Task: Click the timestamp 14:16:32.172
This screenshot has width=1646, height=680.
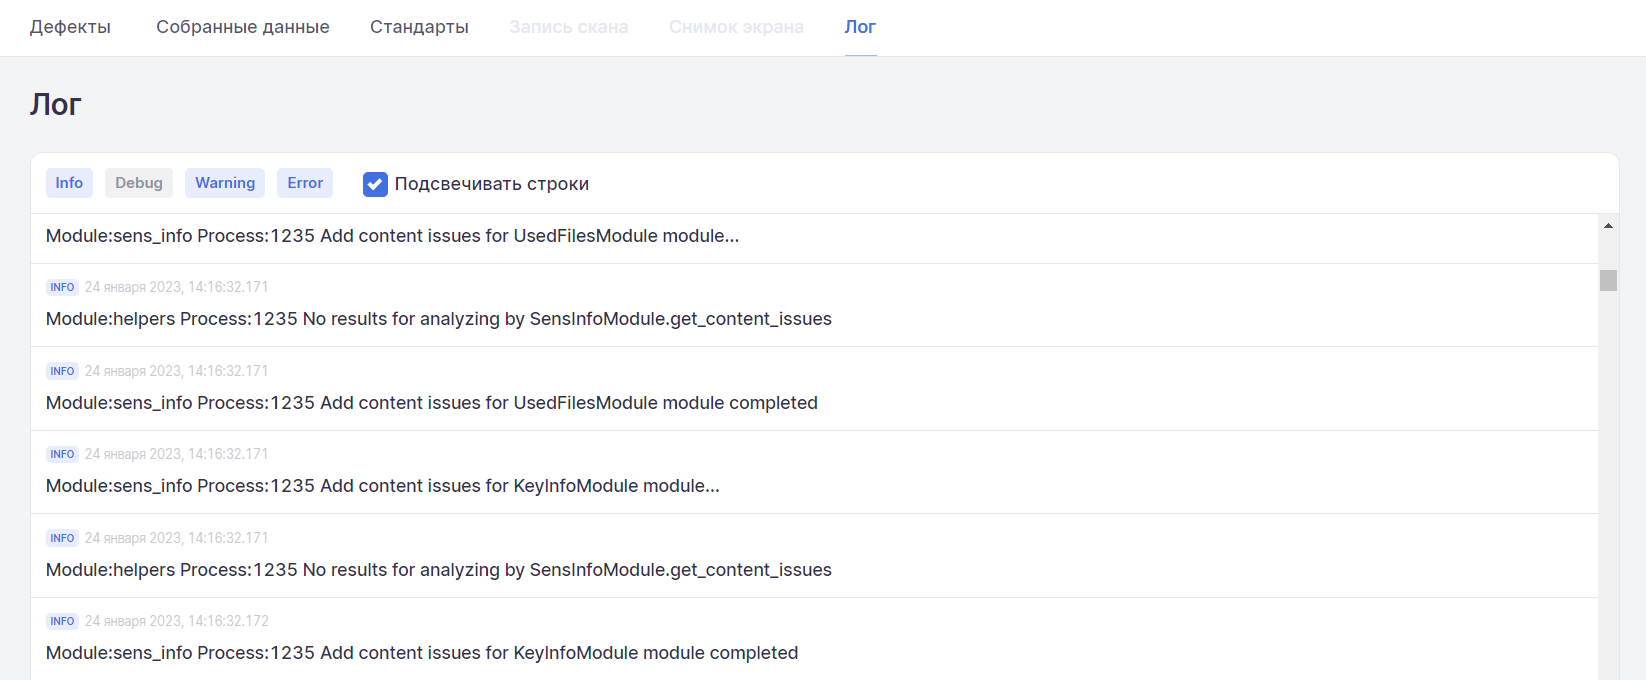Action: click(177, 621)
